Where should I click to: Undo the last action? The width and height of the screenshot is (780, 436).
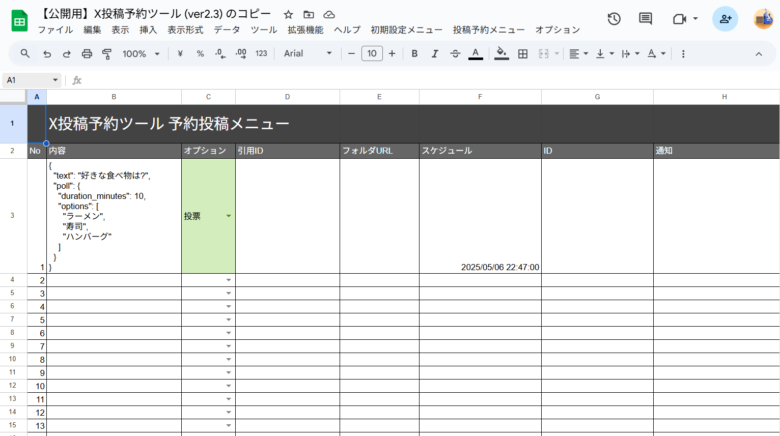click(x=47, y=54)
